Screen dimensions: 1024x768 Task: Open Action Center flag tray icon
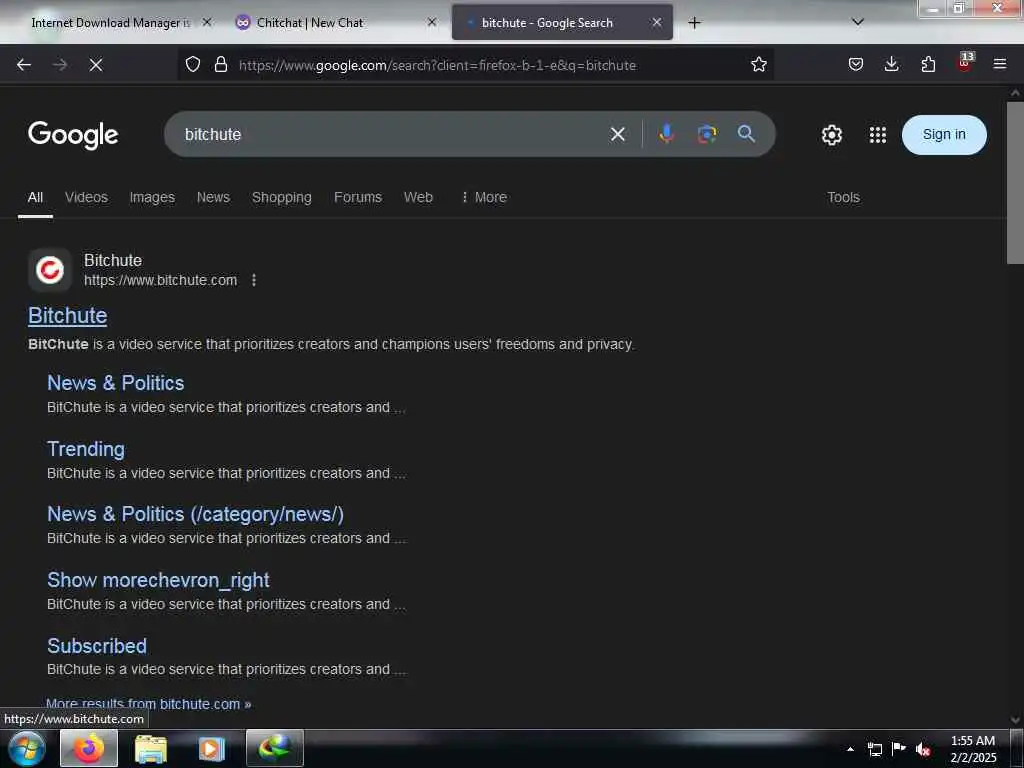point(899,749)
